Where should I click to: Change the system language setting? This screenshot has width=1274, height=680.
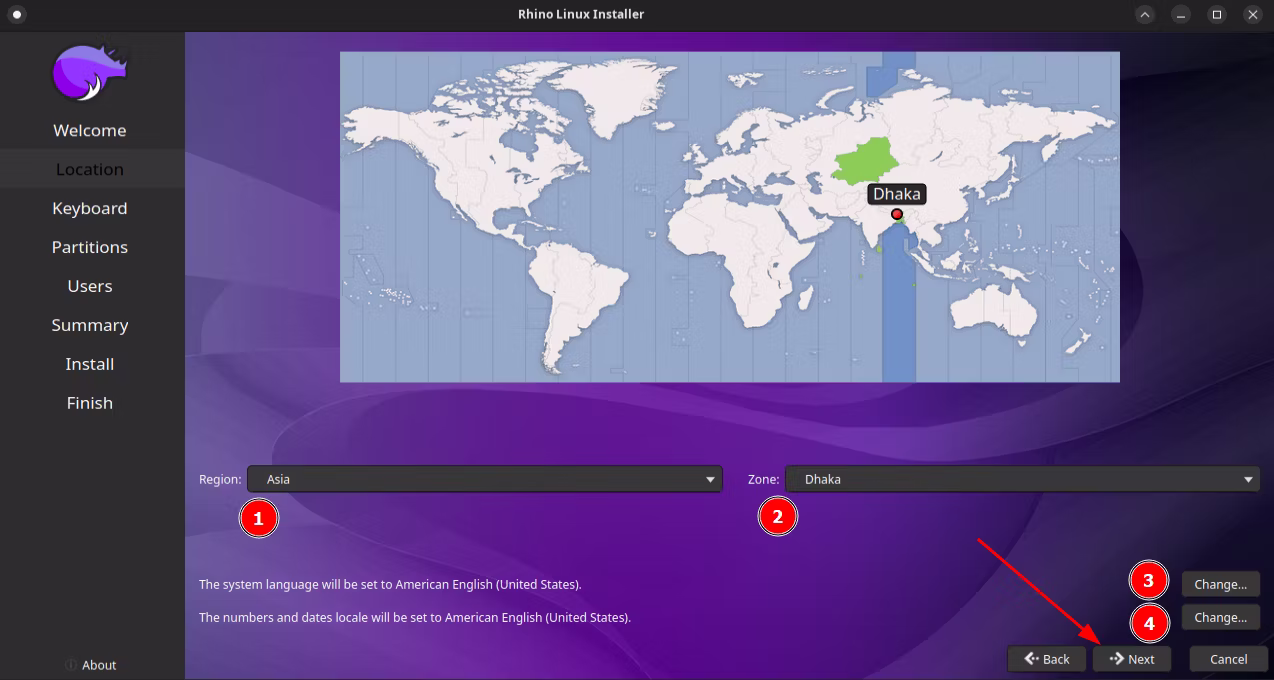click(1220, 584)
